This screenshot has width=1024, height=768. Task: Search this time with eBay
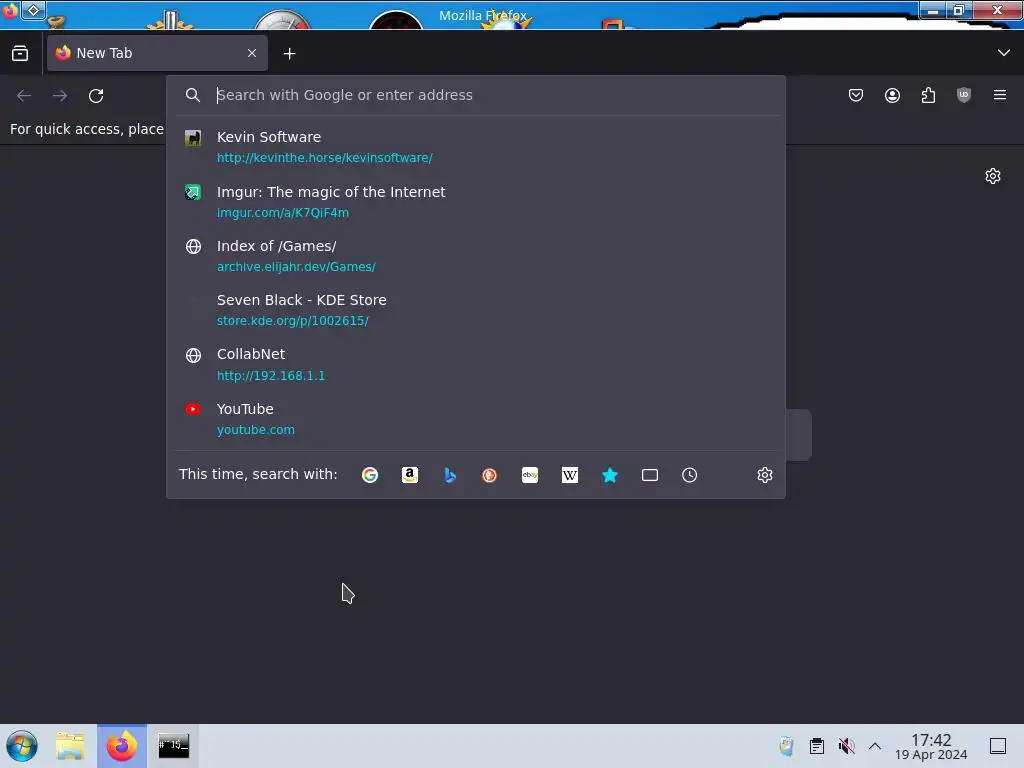pyautogui.click(x=530, y=475)
